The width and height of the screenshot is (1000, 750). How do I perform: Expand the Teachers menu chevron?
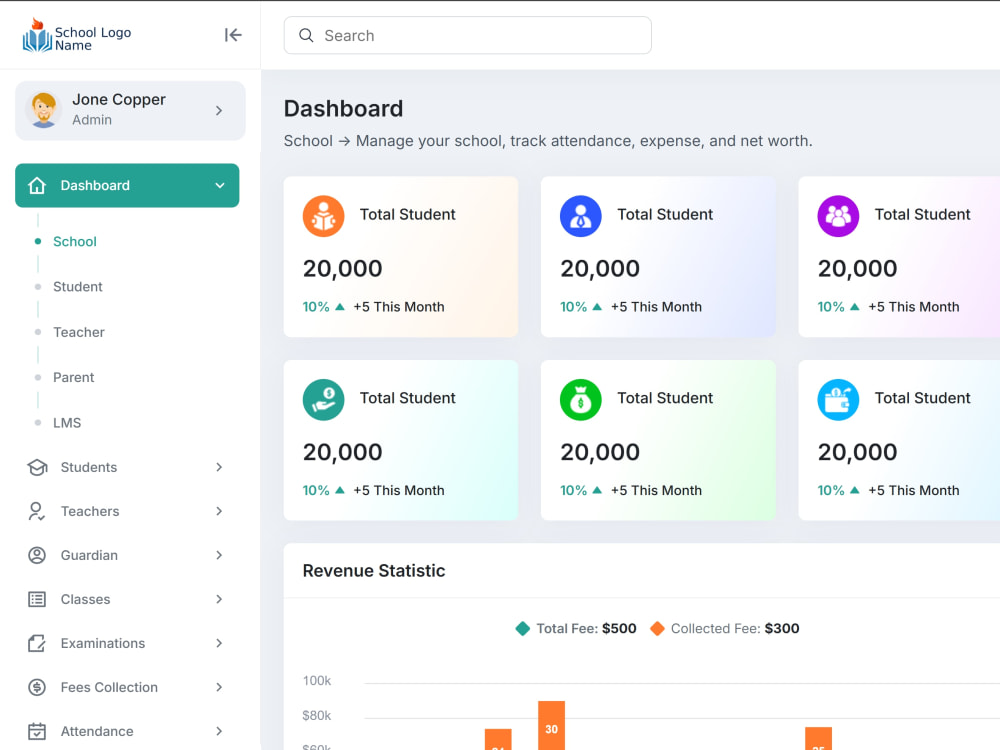coord(219,511)
